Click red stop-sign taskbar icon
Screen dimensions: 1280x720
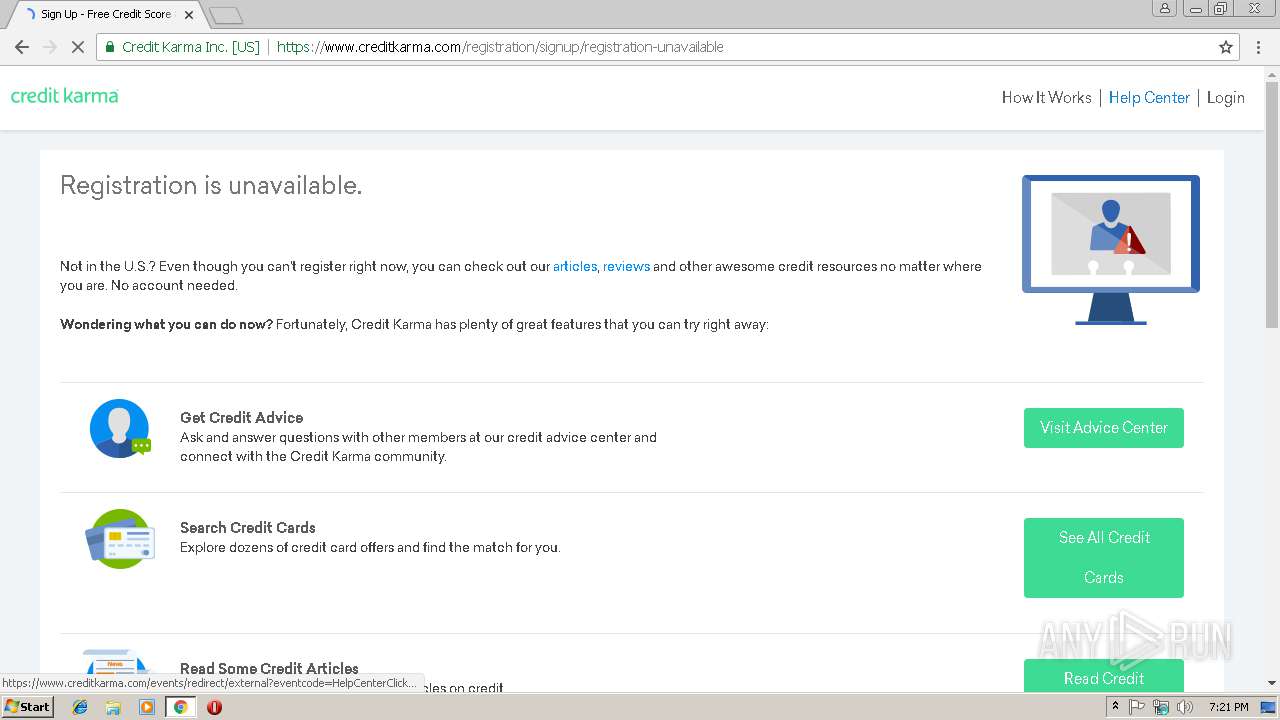pyautogui.click(x=214, y=707)
